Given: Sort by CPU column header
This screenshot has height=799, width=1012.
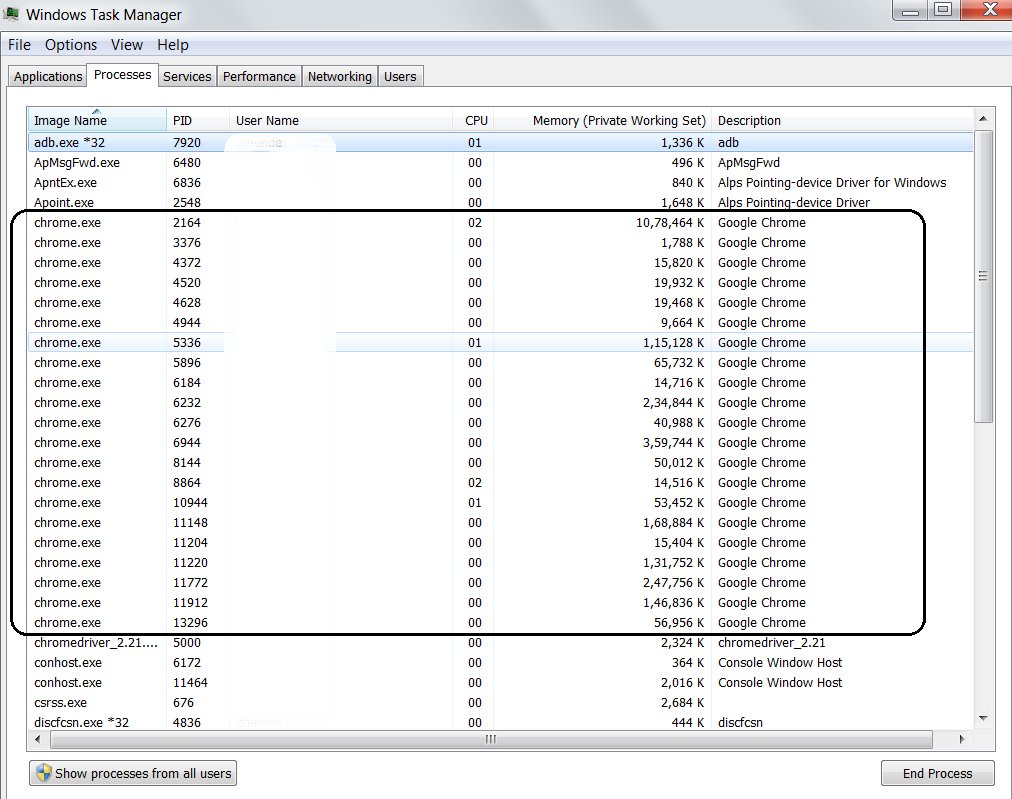Looking at the screenshot, I should point(473,121).
